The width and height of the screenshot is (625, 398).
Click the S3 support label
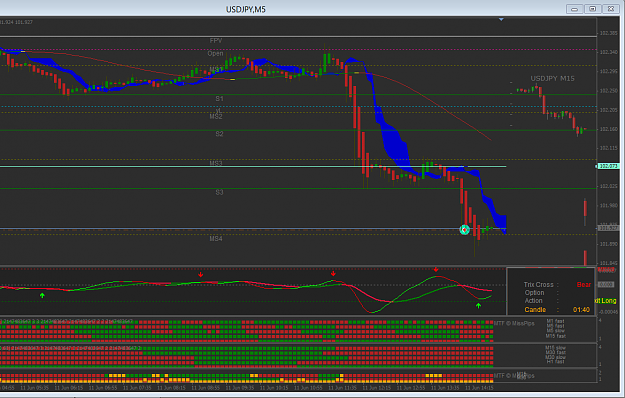tap(219, 192)
